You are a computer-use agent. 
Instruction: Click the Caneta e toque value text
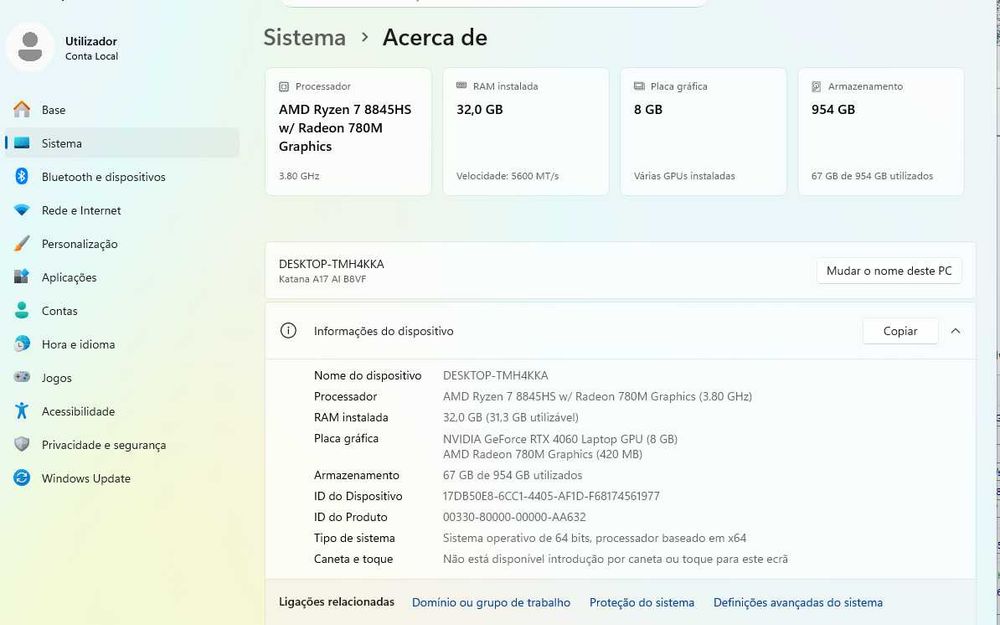click(615, 559)
